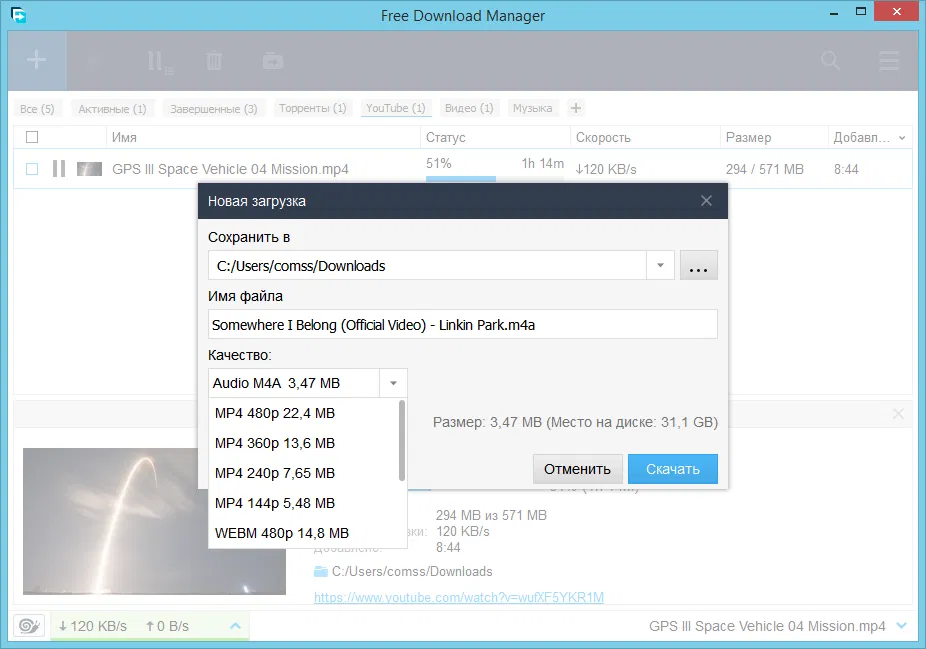This screenshot has height=649, width=926.
Task: Switch to Видео (1) tab
Action: coord(469,108)
